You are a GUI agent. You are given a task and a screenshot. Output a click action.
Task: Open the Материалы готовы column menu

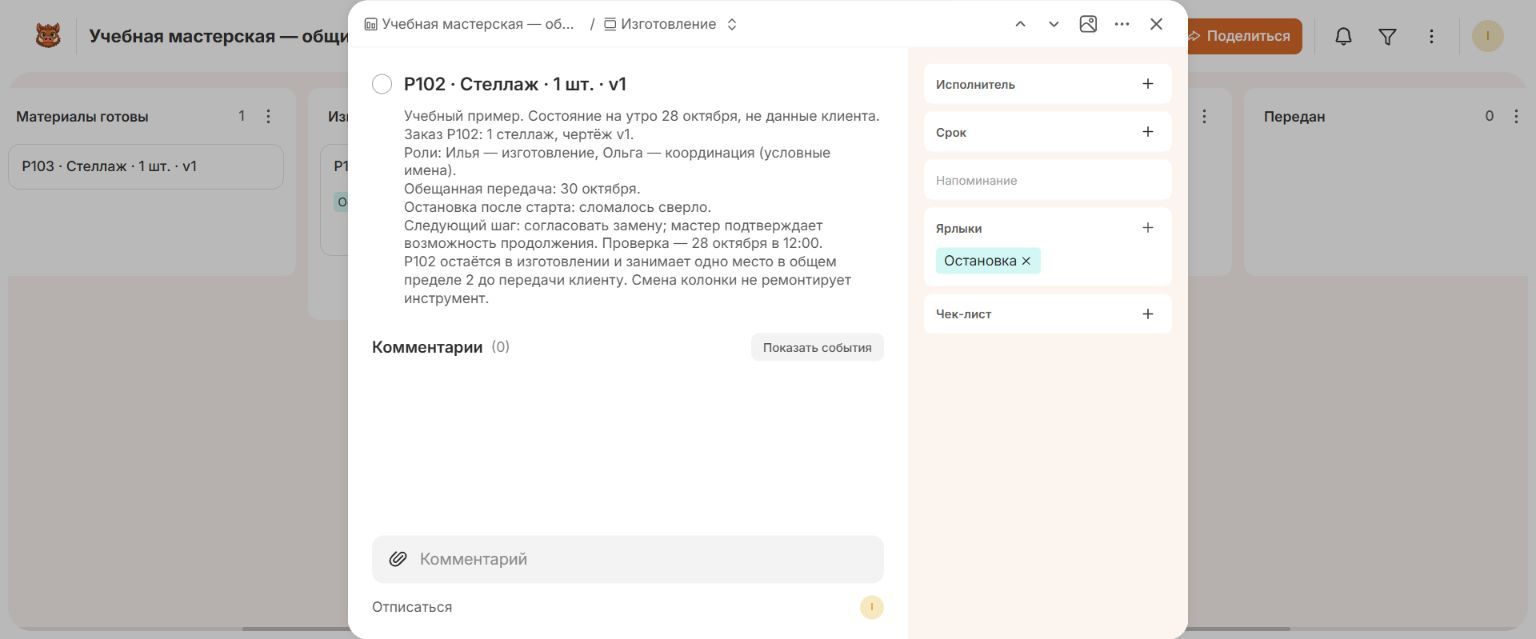[x=268, y=117]
